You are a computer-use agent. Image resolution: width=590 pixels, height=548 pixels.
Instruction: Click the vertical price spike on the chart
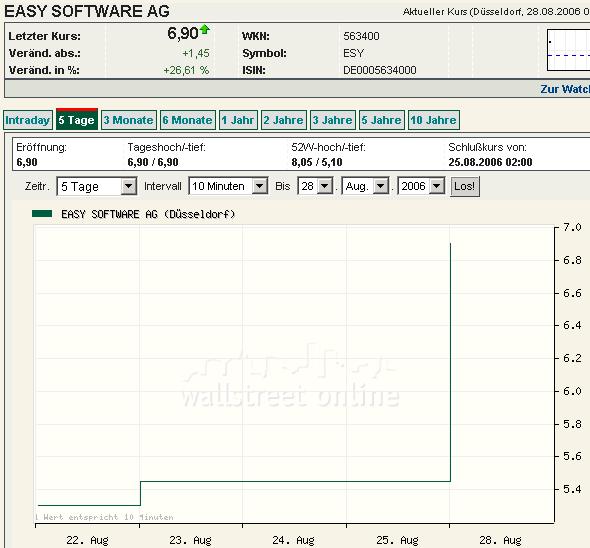450,362
